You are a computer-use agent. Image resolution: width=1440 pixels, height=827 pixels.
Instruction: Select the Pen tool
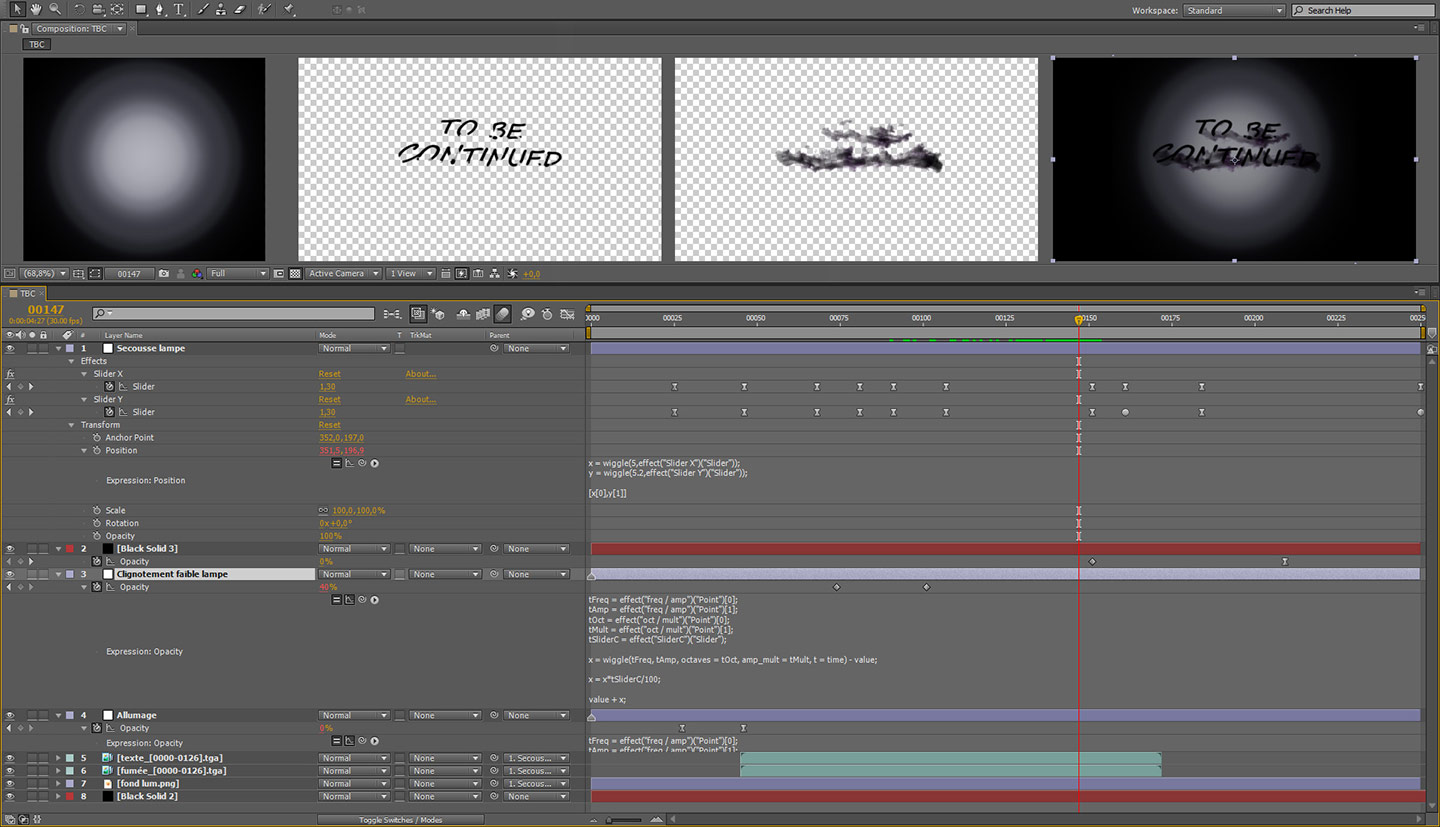(x=161, y=9)
